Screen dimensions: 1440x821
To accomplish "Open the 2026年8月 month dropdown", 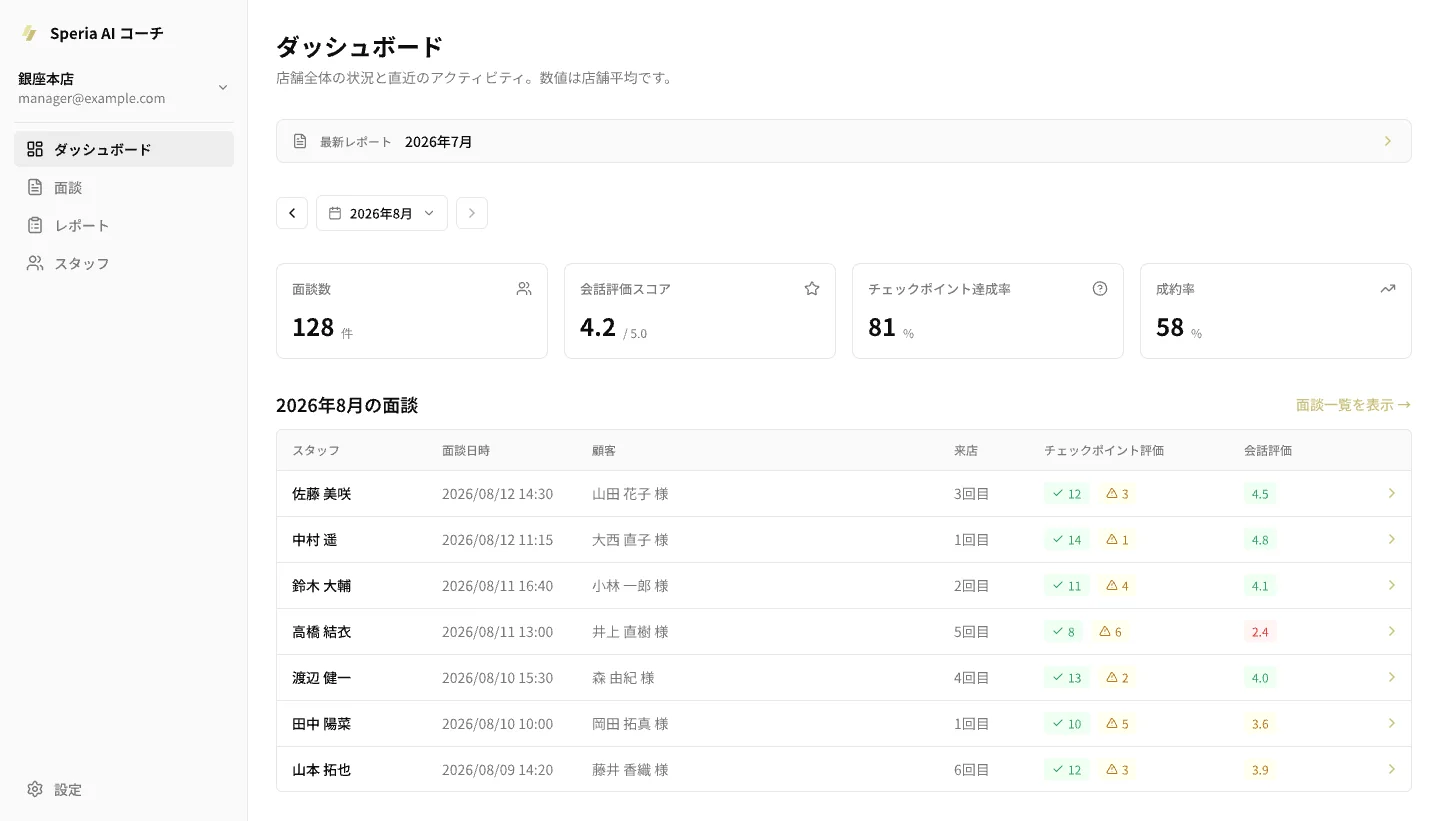I will [x=382, y=213].
